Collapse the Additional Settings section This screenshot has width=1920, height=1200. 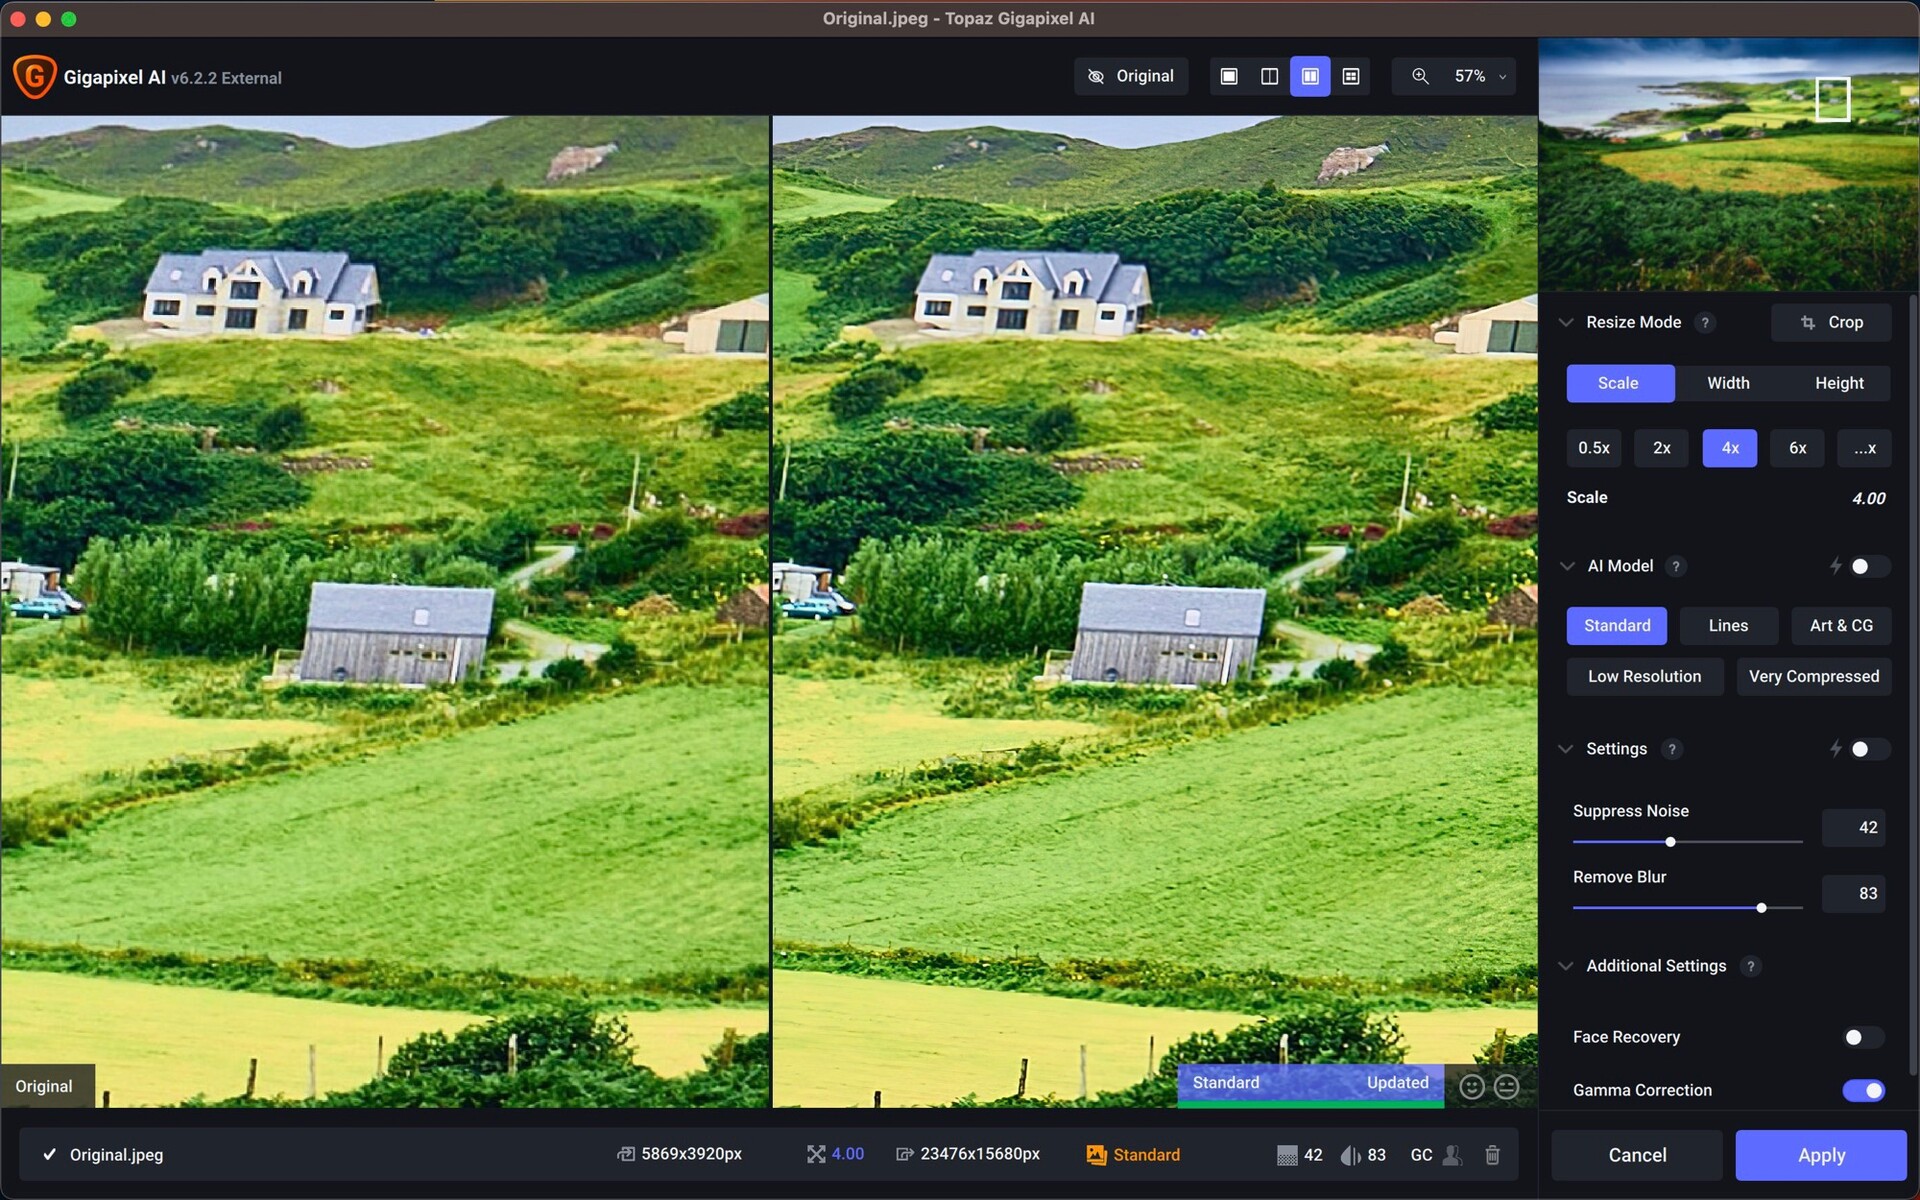[x=1565, y=966]
